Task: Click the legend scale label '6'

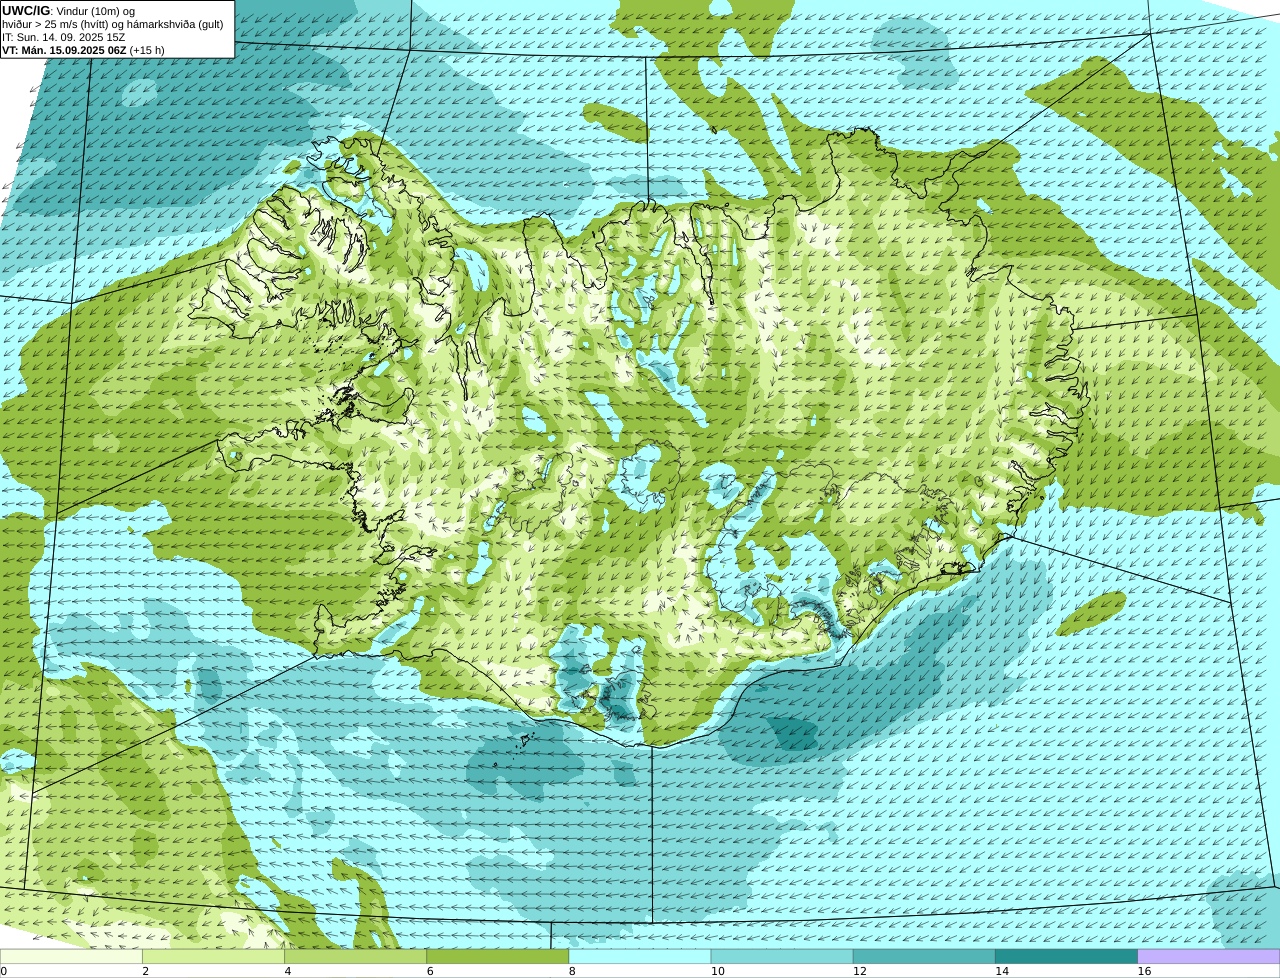Action: [x=430, y=971]
